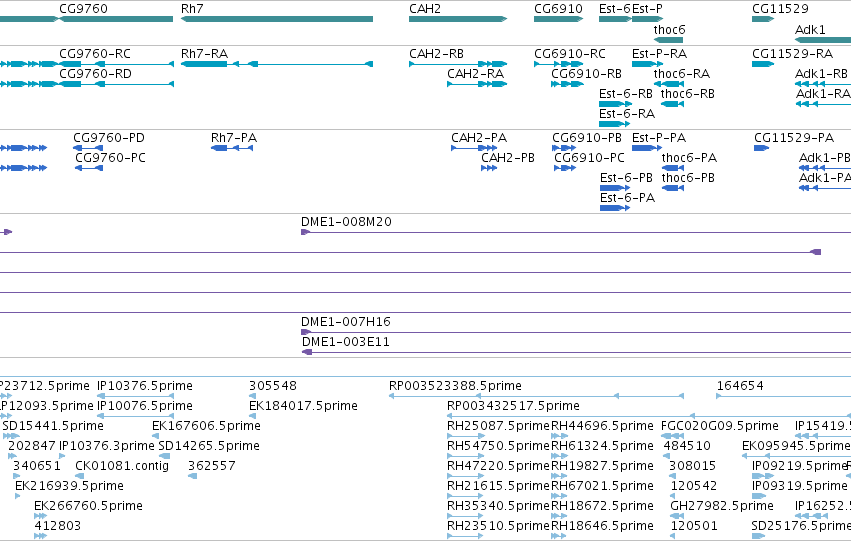
Task: Click the EK095945.5prime EST label
Action: pyautogui.click(x=796, y=446)
